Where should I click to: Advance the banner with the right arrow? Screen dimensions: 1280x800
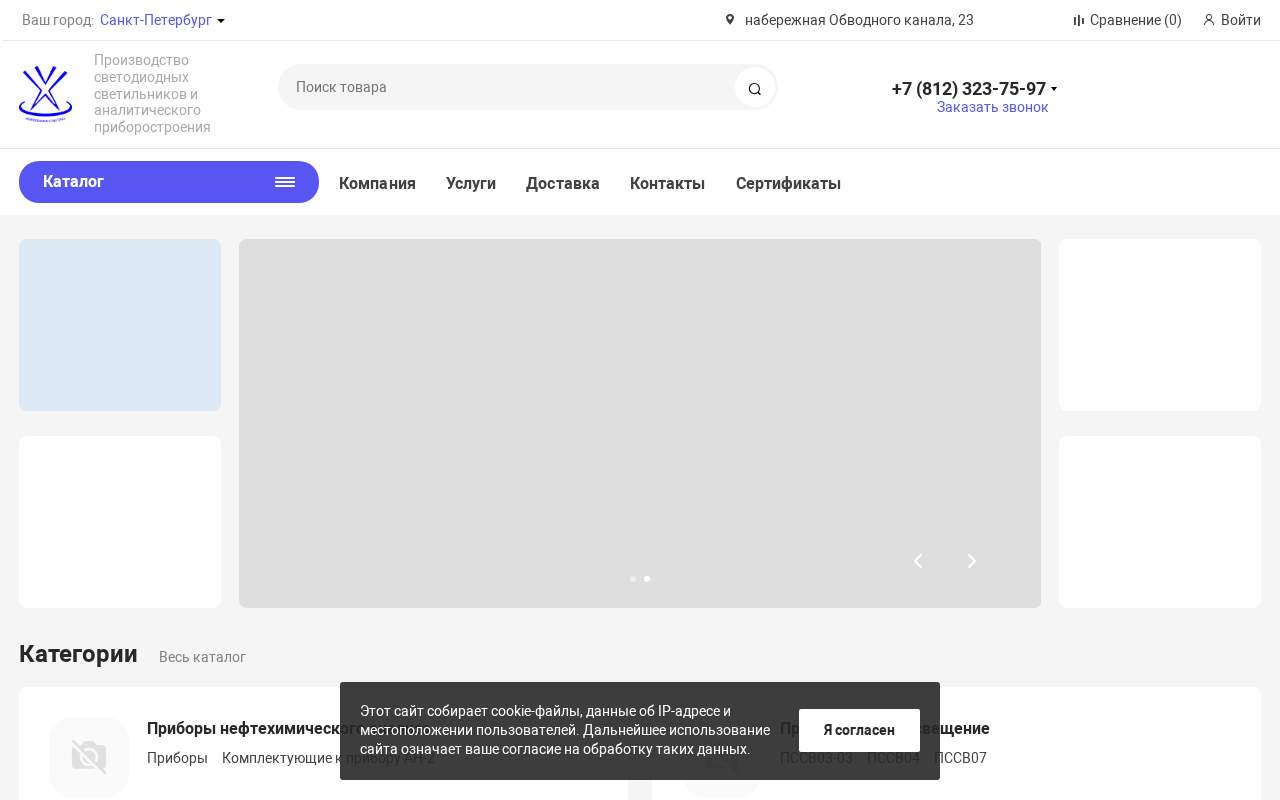tap(971, 561)
